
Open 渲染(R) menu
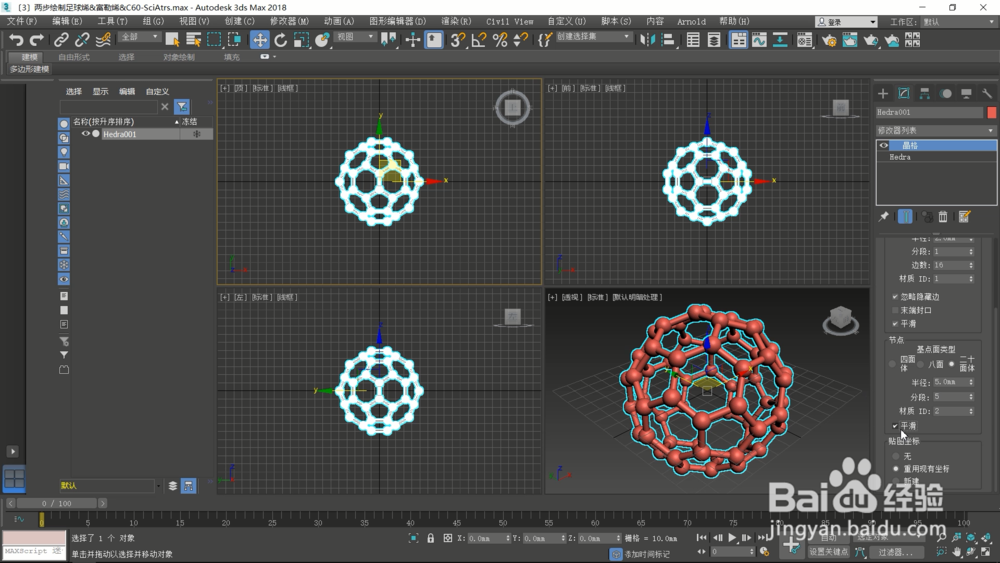tap(457, 22)
